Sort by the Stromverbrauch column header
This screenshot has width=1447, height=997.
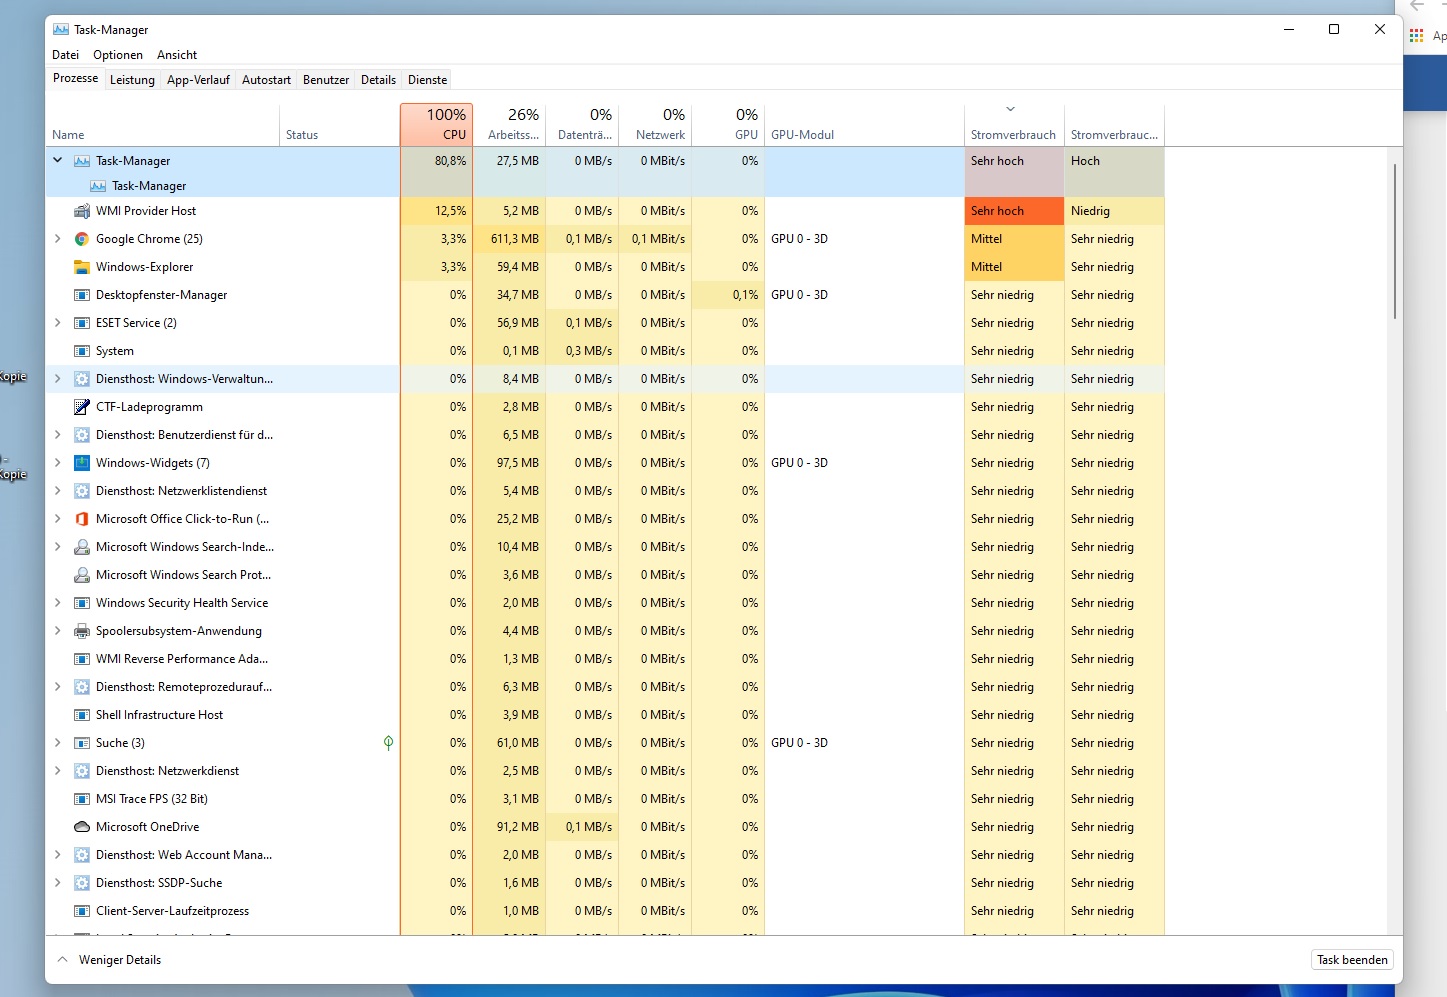pyautogui.click(x=1014, y=125)
